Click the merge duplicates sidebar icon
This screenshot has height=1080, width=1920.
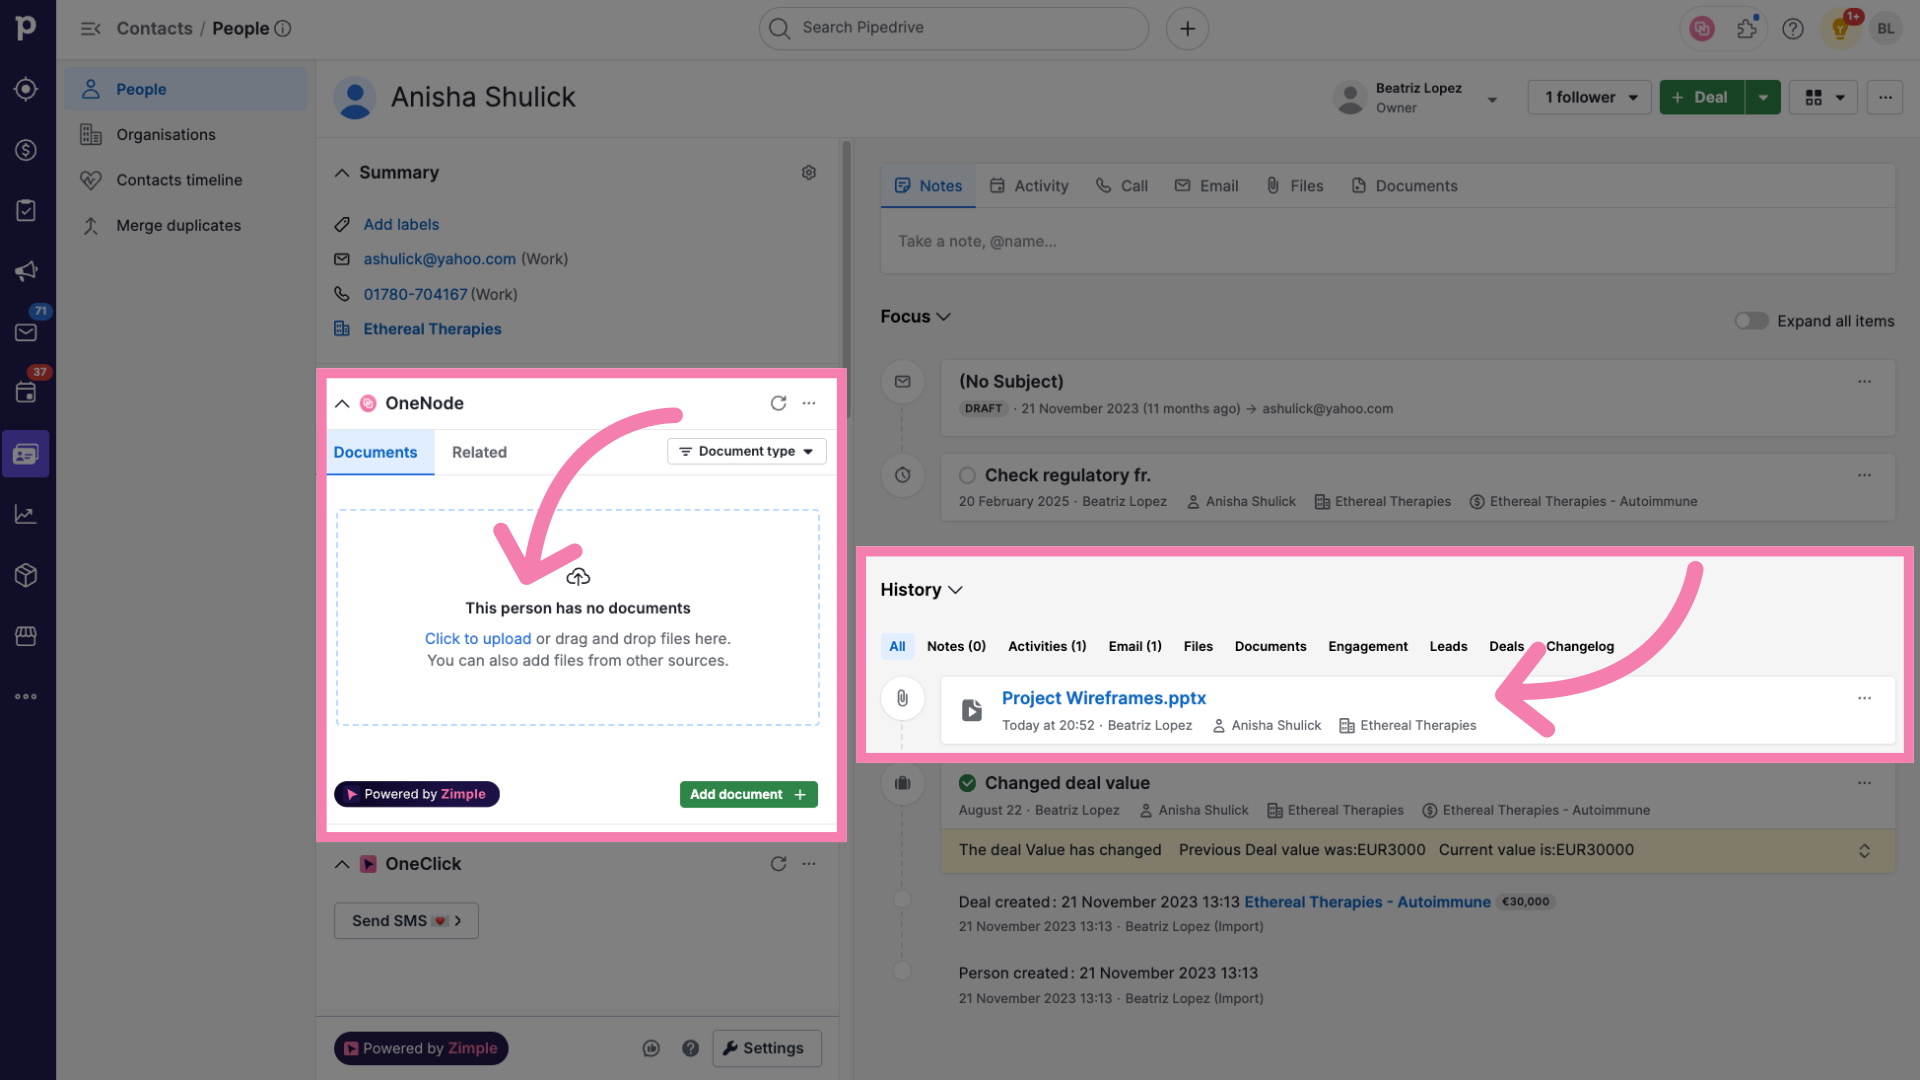(88, 225)
